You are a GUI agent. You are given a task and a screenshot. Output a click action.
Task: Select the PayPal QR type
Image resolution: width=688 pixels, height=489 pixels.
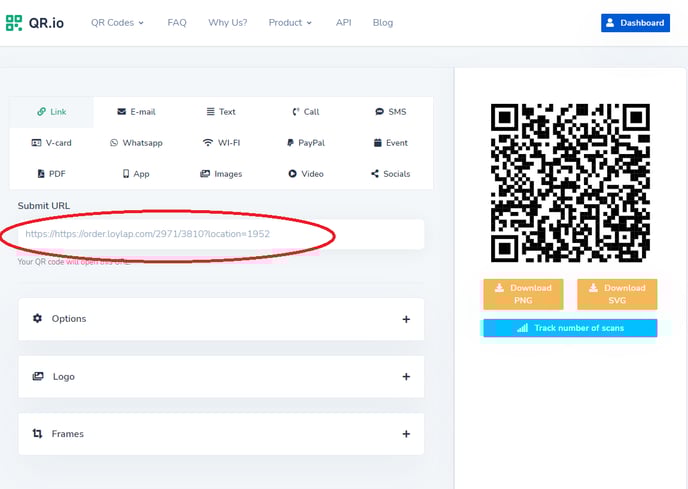pos(305,143)
